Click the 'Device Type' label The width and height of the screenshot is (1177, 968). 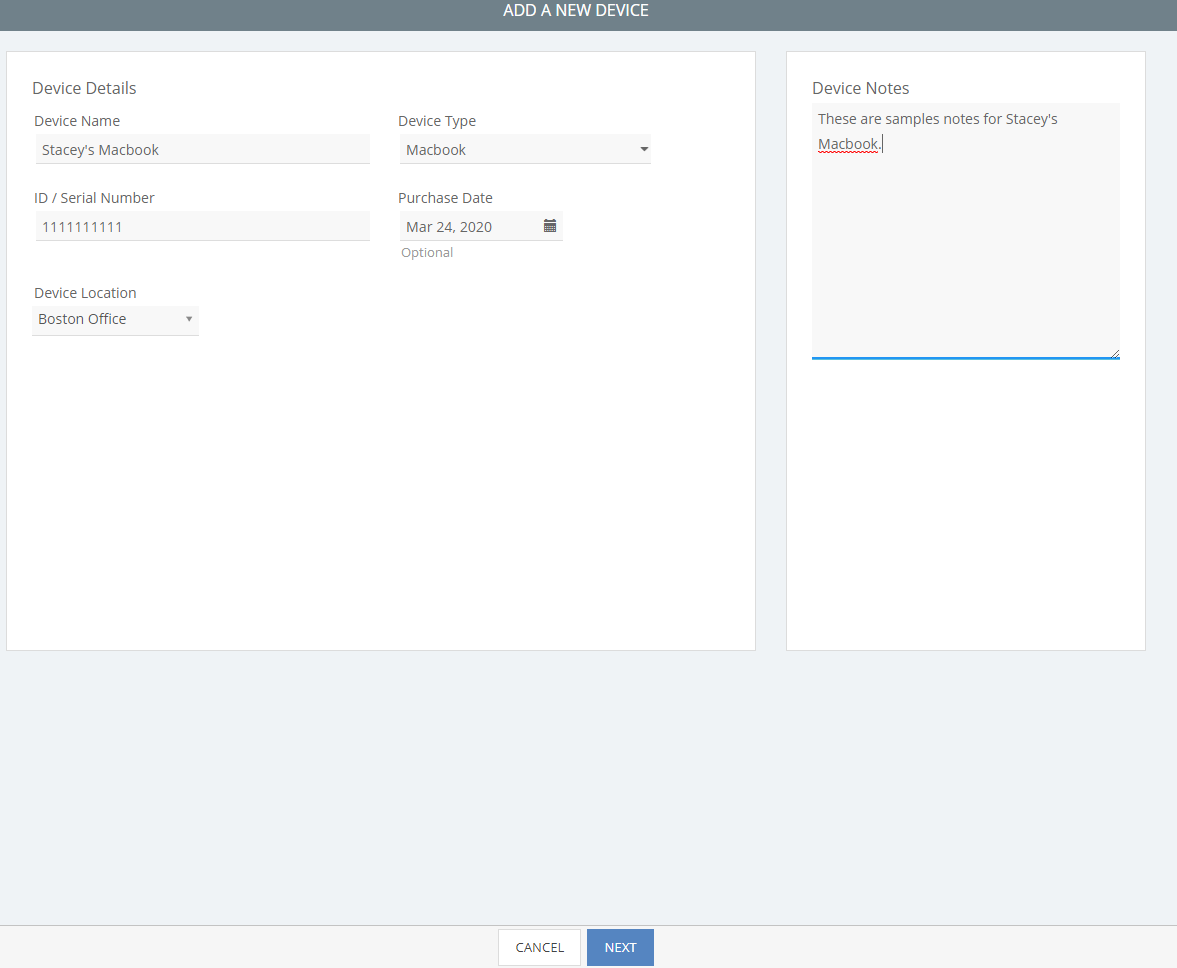437,121
